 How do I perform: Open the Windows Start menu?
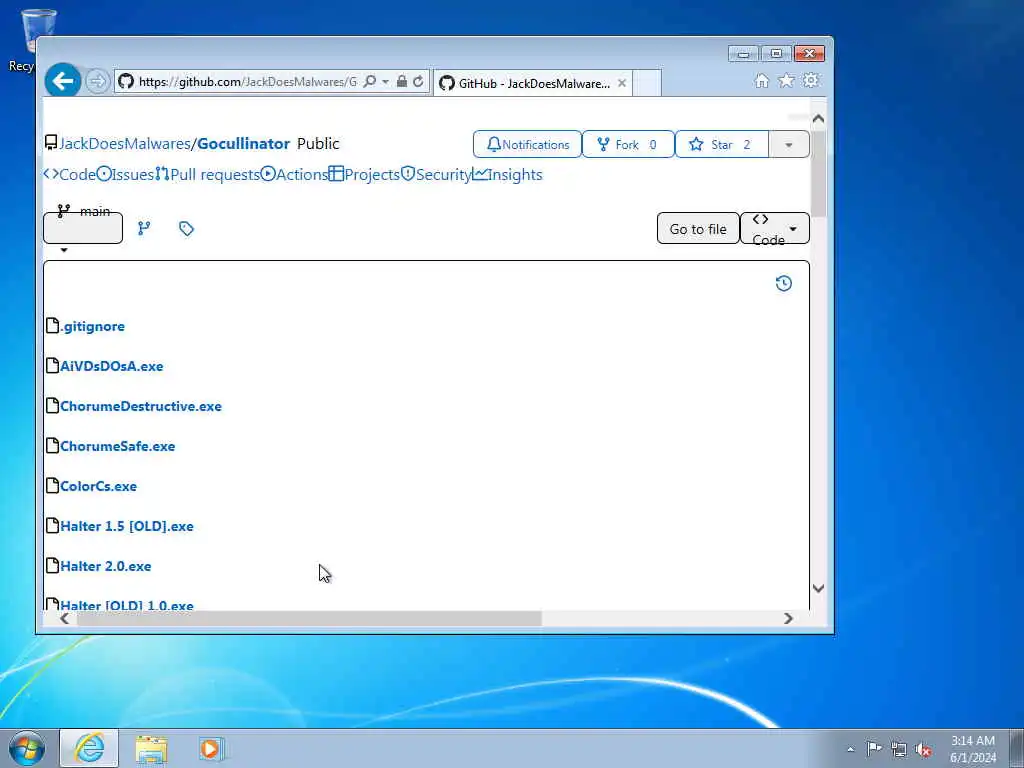pos(27,748)
